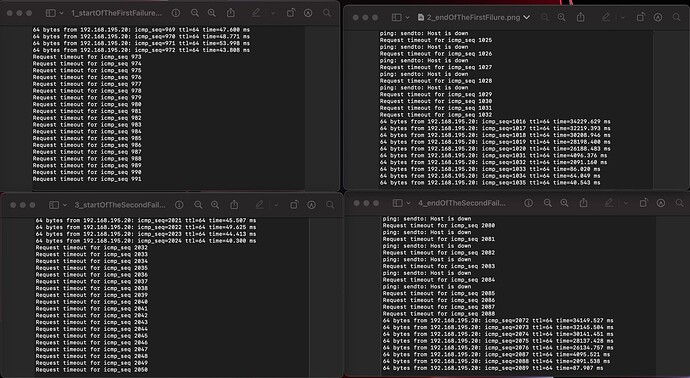Click reply line icmp_seq=1035 time=40.543 ms

(490, 183)
